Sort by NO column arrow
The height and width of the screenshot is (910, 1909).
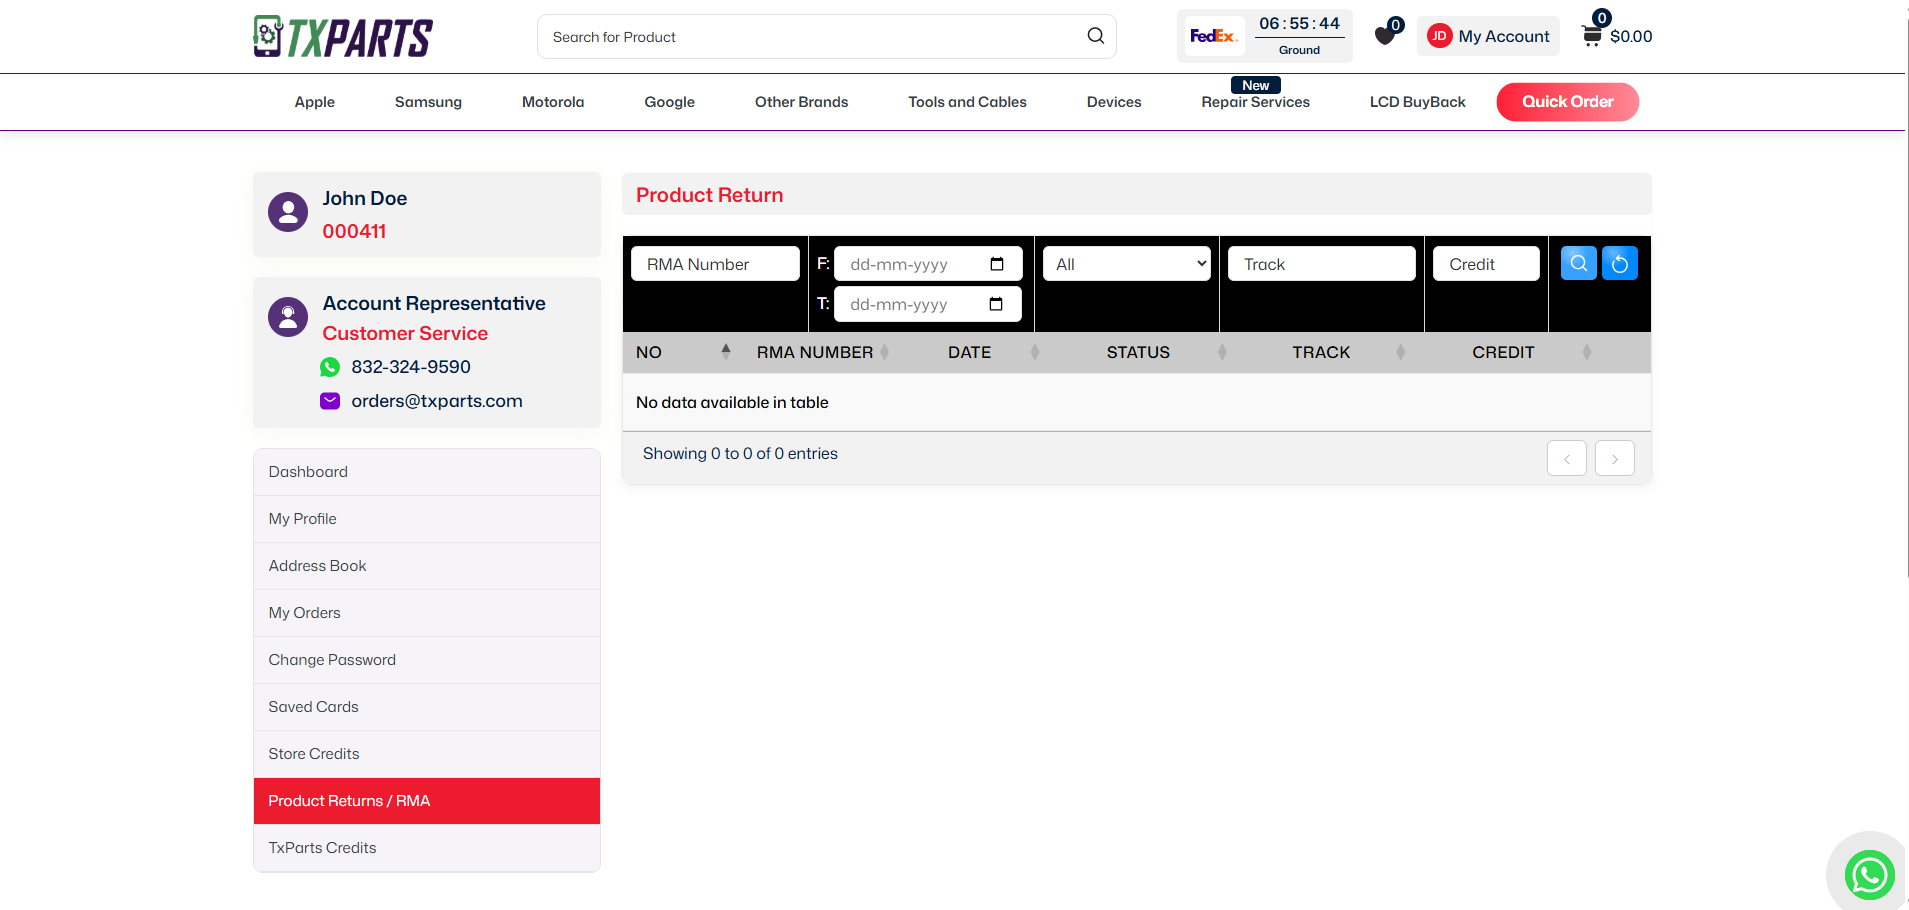(726, 351)
